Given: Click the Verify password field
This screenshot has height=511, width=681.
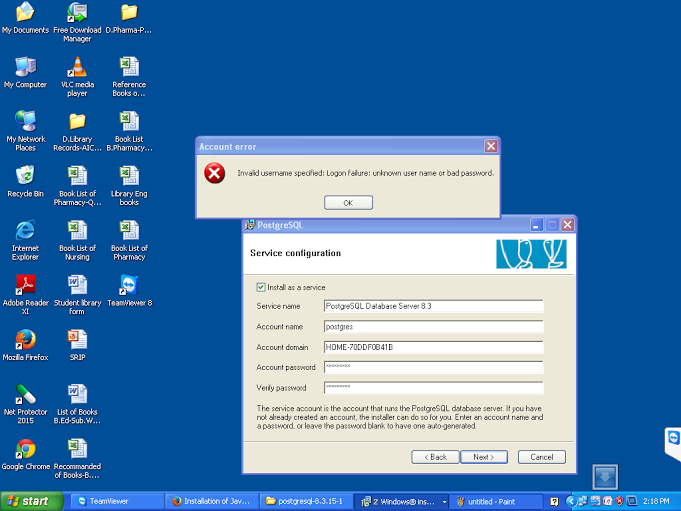Looking at the screenshot, I should (x=433, y=387).
